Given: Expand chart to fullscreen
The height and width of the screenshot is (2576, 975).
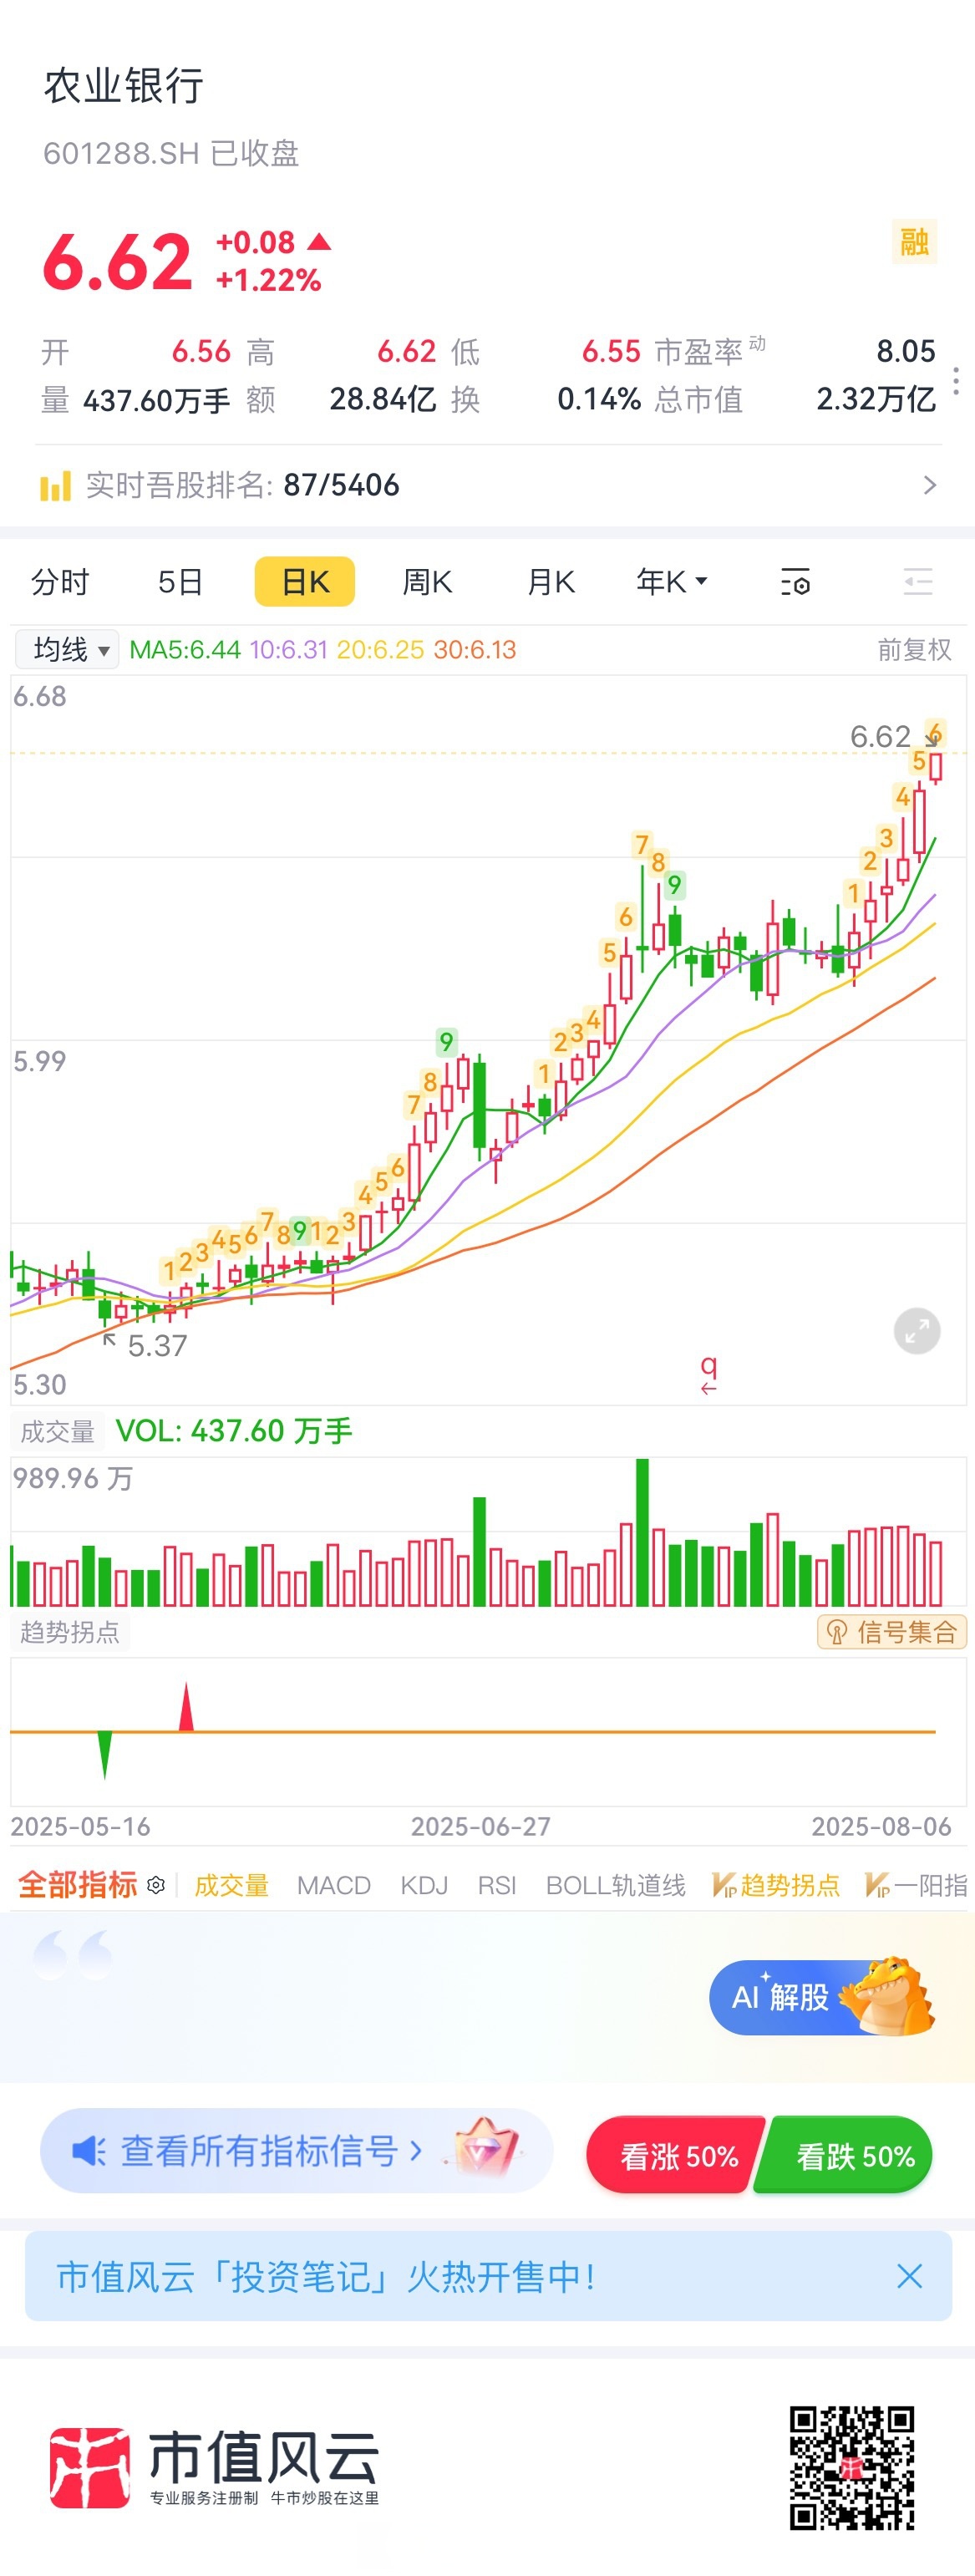Looking at the screenshot, I should (916, 1330).
